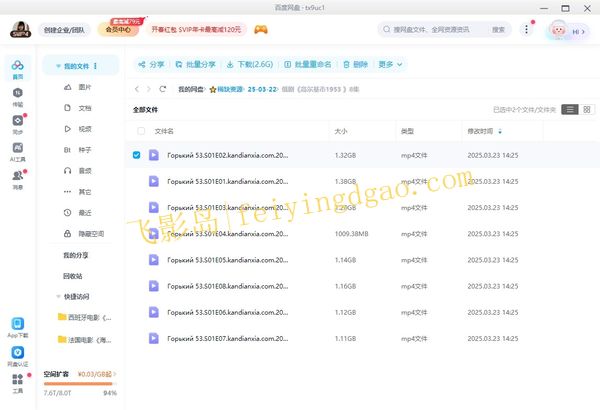This screenshot has width=600, height=410.
Task: Click the 空间扩容 price link
Action: coord(96,374)
